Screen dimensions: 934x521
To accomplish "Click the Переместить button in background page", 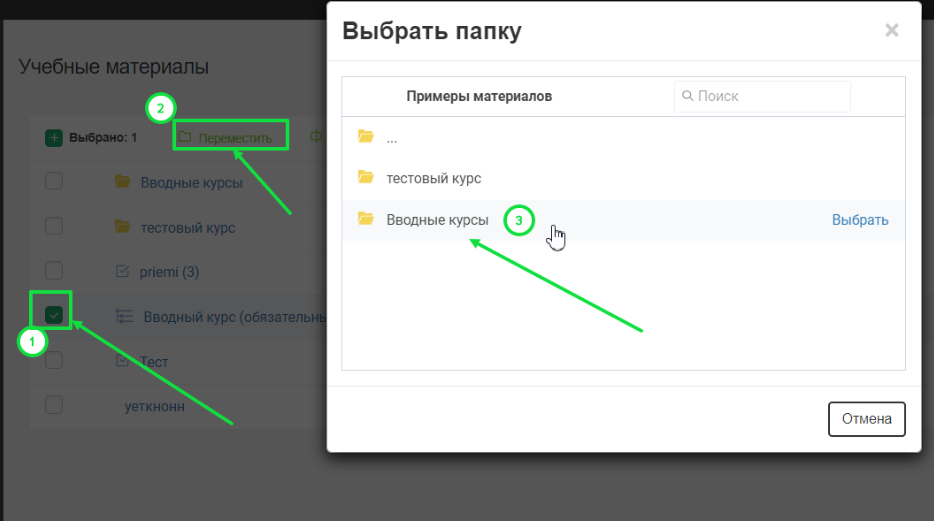I will pos(226,138).
